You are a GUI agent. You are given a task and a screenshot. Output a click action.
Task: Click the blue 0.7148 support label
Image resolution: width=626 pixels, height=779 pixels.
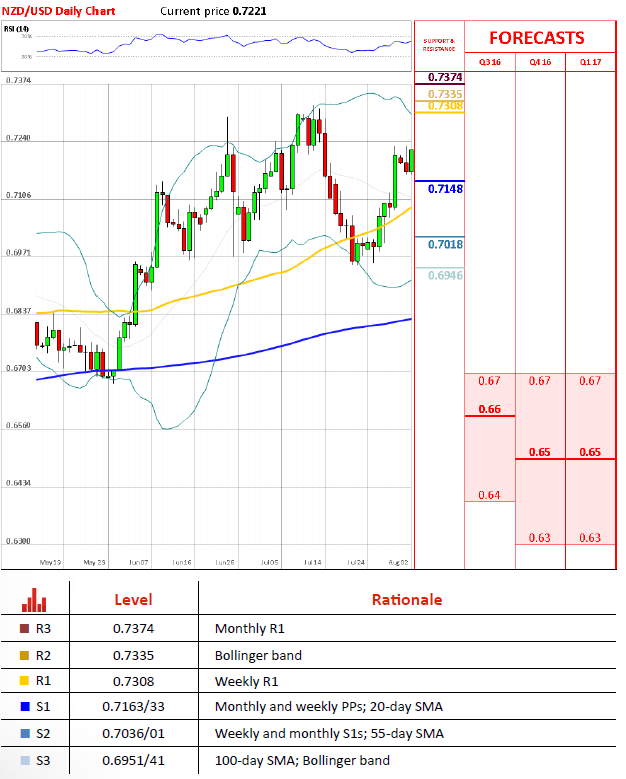(445, 189)
